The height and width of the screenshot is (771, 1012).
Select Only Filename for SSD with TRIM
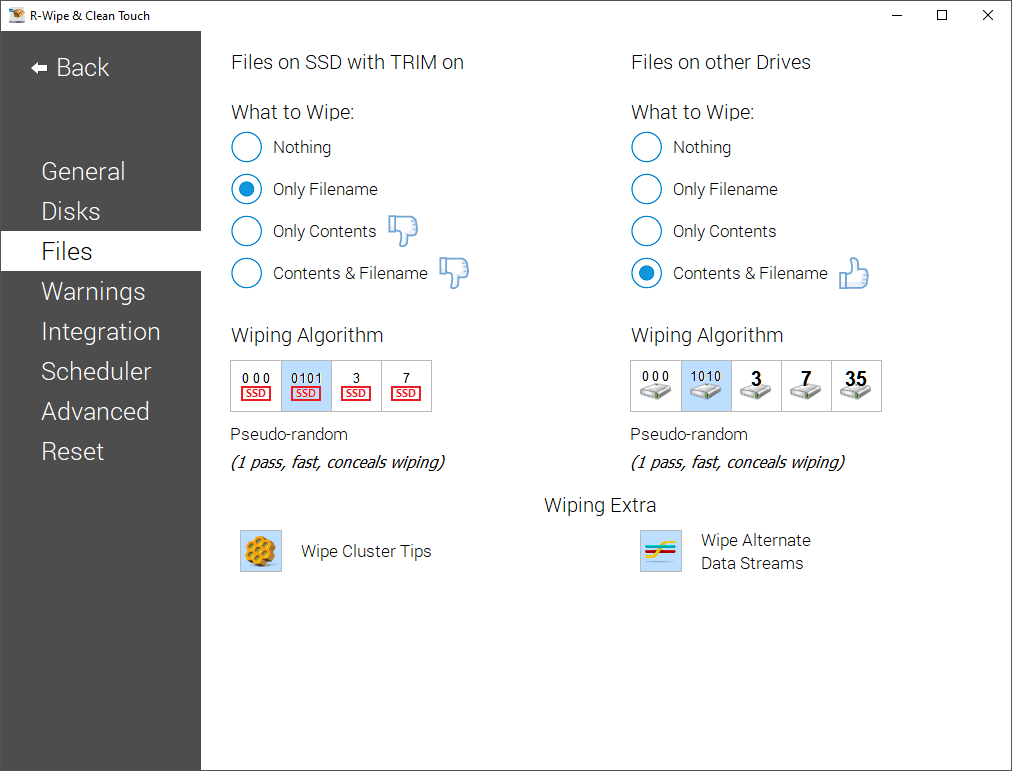(247, 189)
